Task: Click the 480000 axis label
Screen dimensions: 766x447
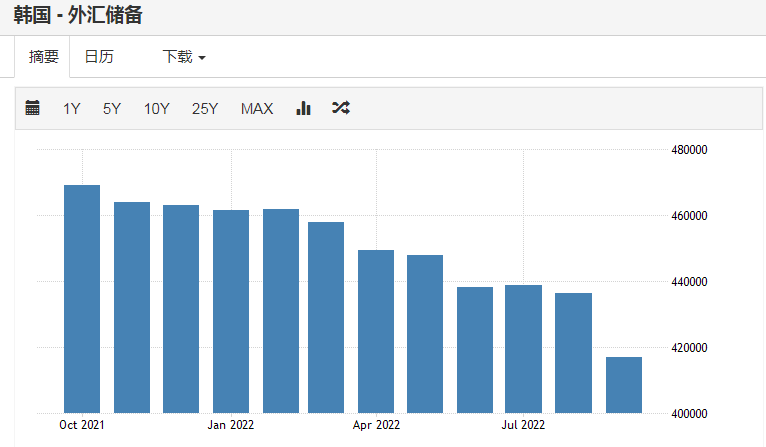Action: 689,149
